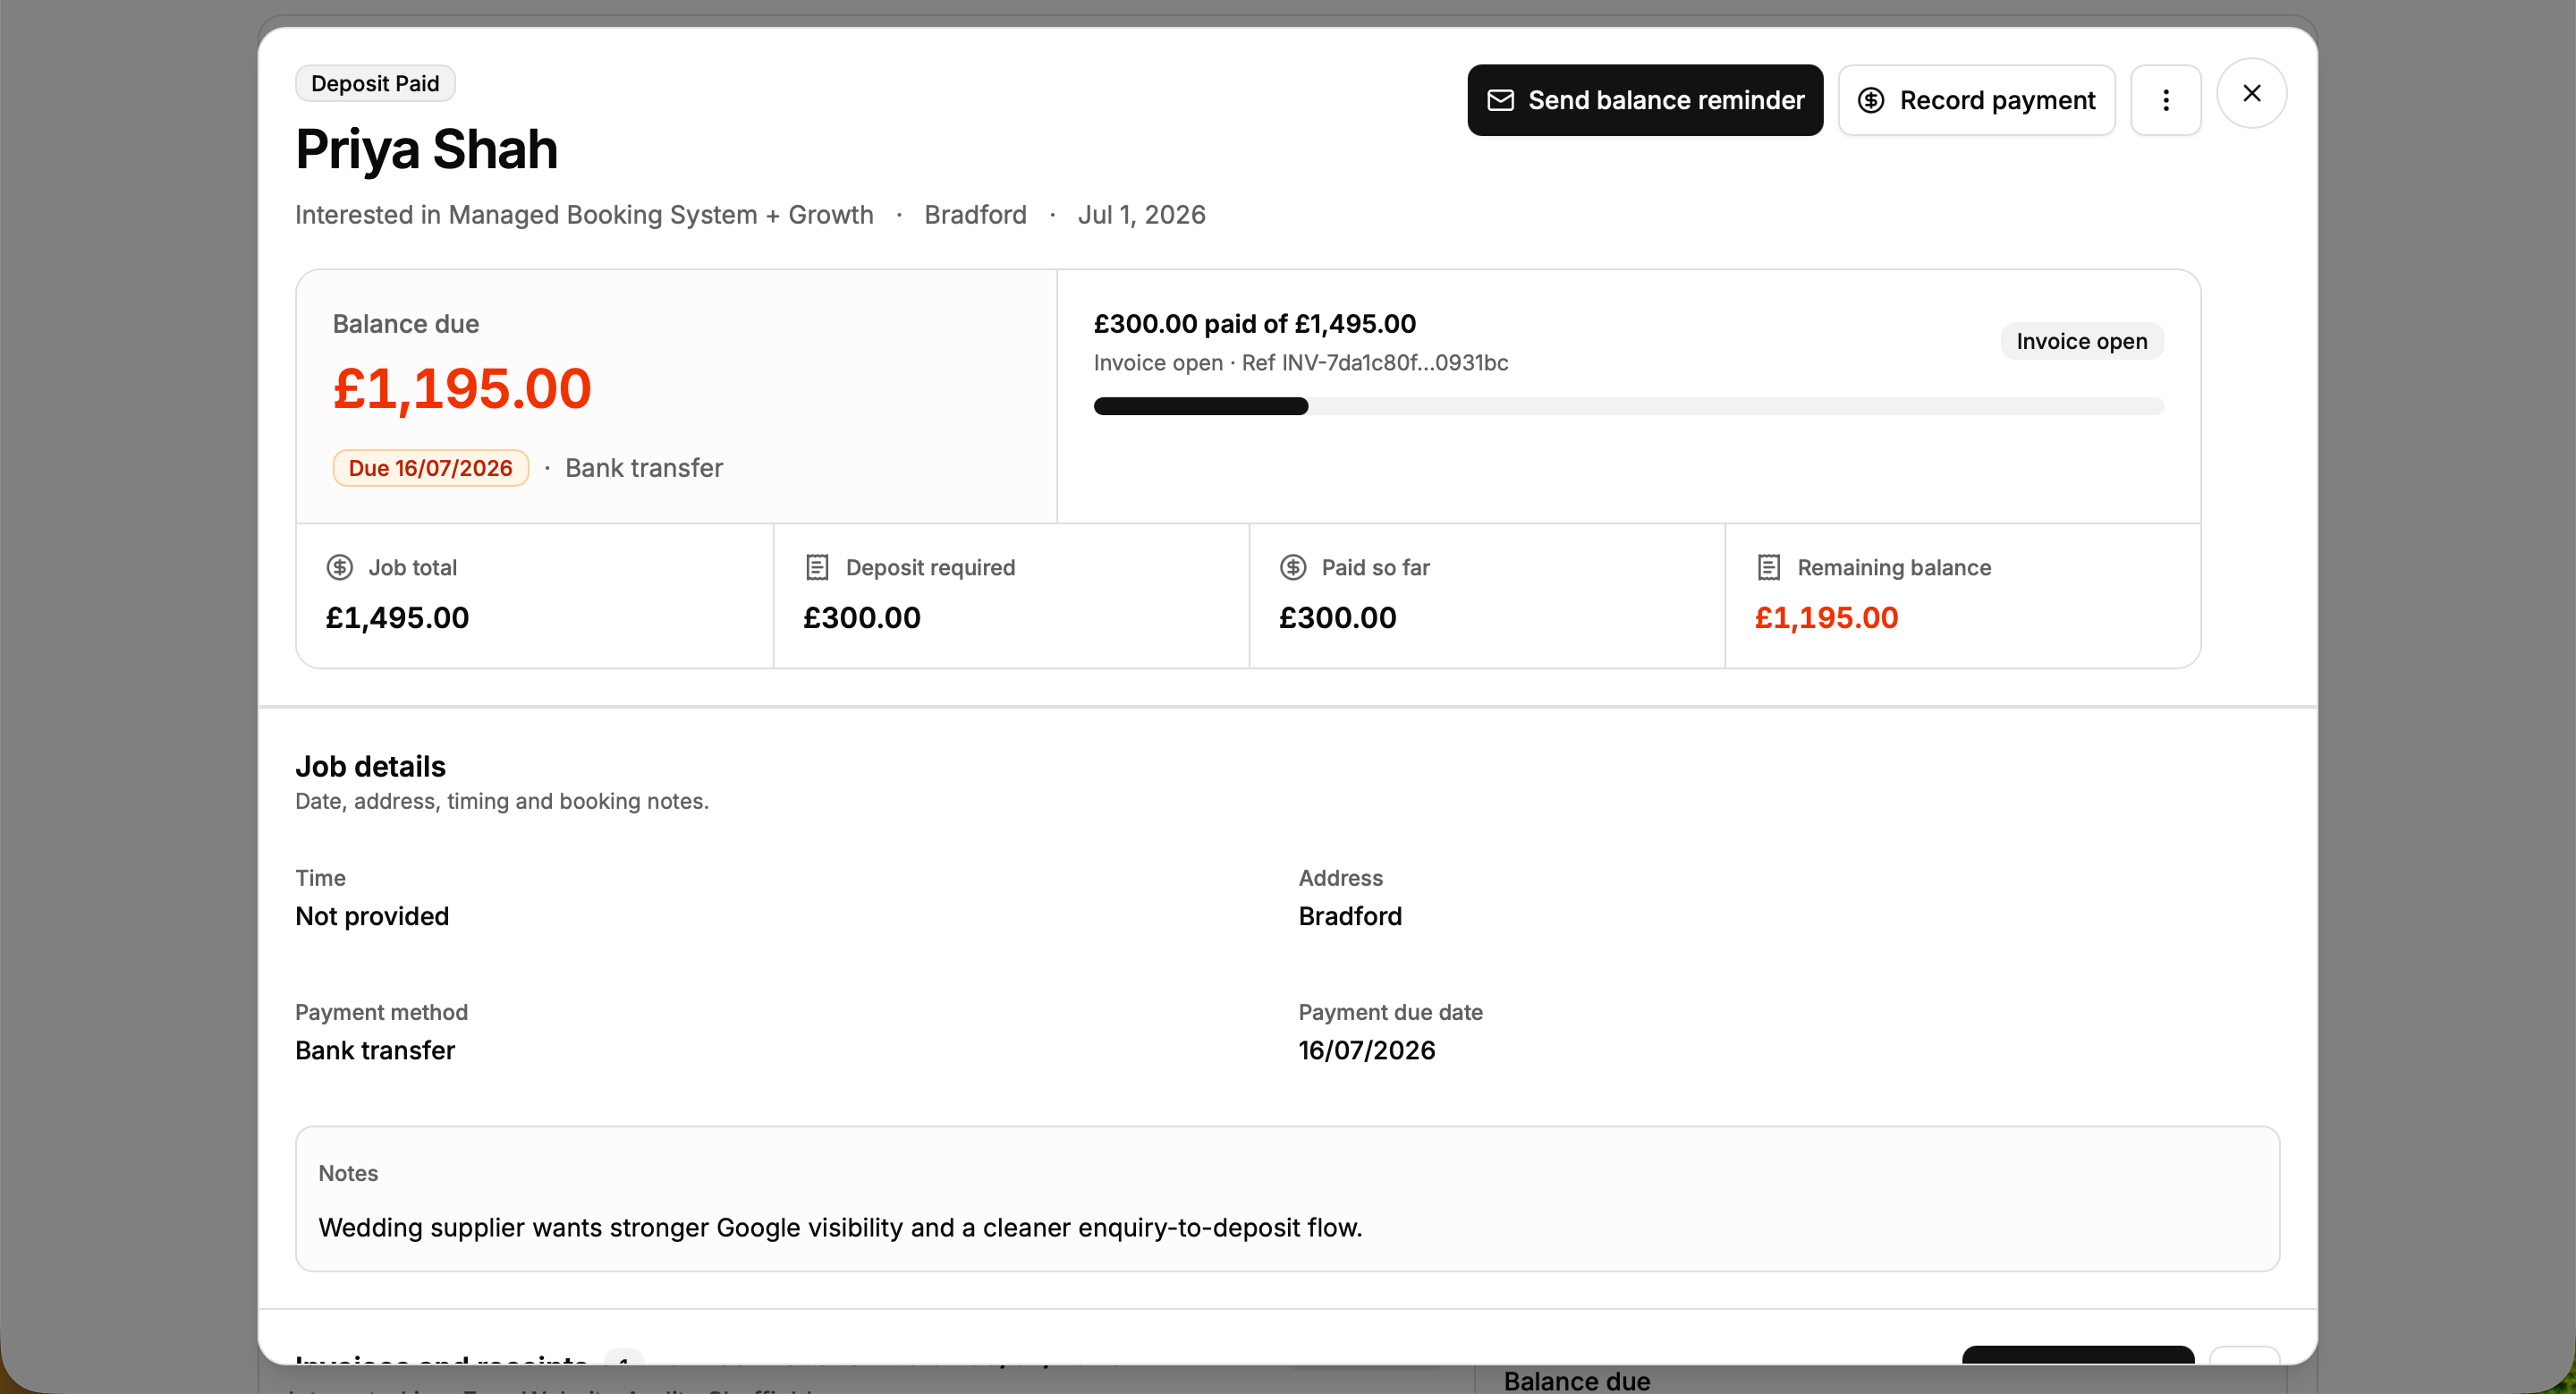Click the Interested in Managed Booking System text
The width and height of the screenshot is (2576, 1394).
pos(584,215)
